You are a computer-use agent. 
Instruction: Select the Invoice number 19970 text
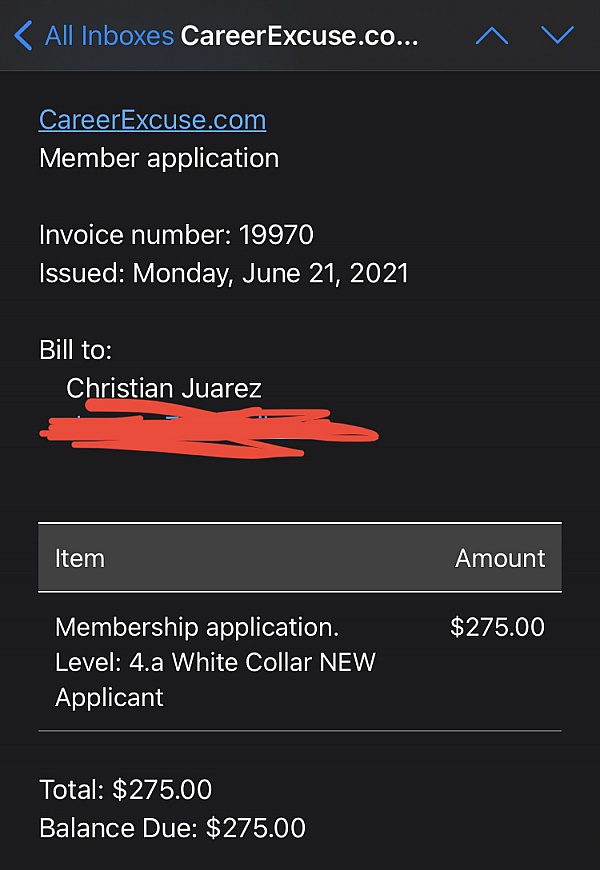[177, 235]
